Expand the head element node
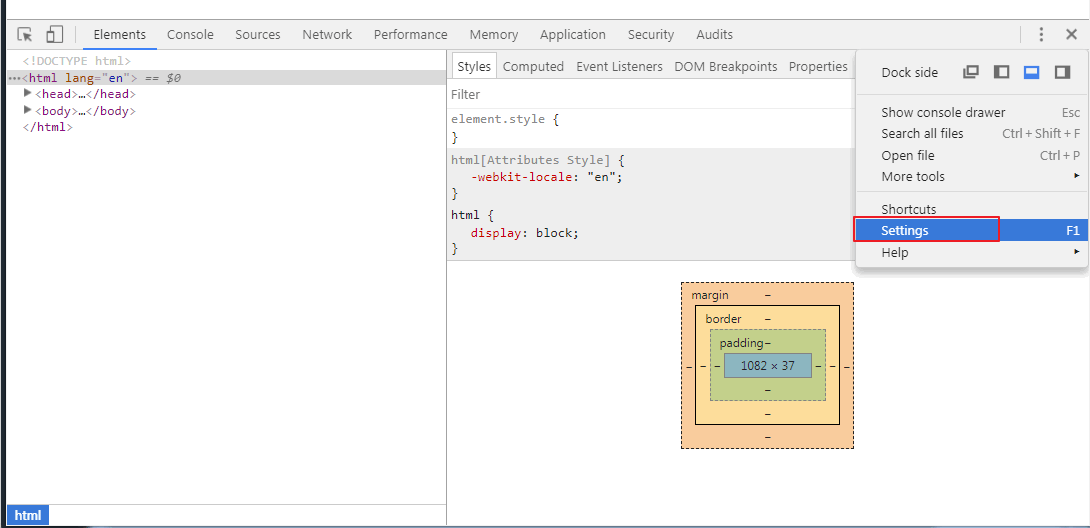1090x528 pixels. (x=28, y=94)
